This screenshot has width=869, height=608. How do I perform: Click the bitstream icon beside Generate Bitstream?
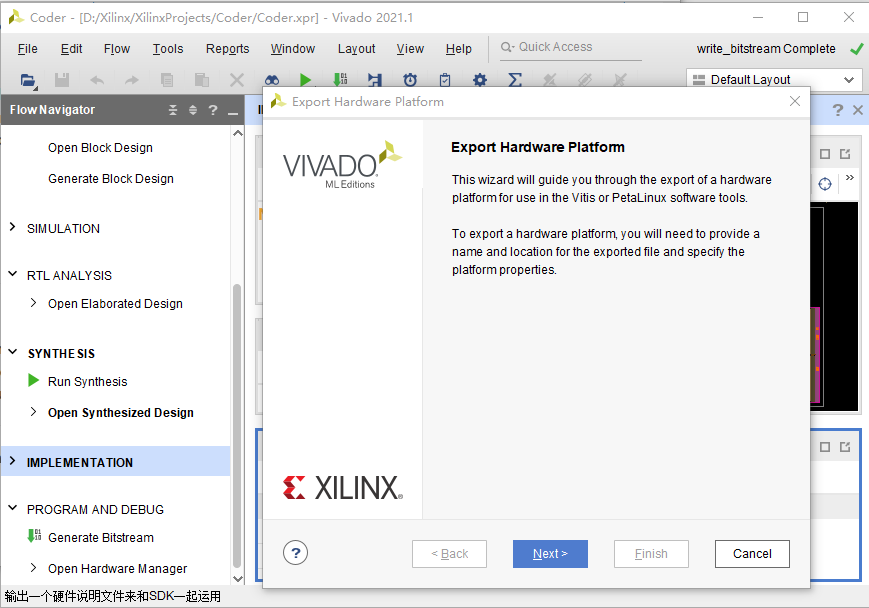click(34, 535)
